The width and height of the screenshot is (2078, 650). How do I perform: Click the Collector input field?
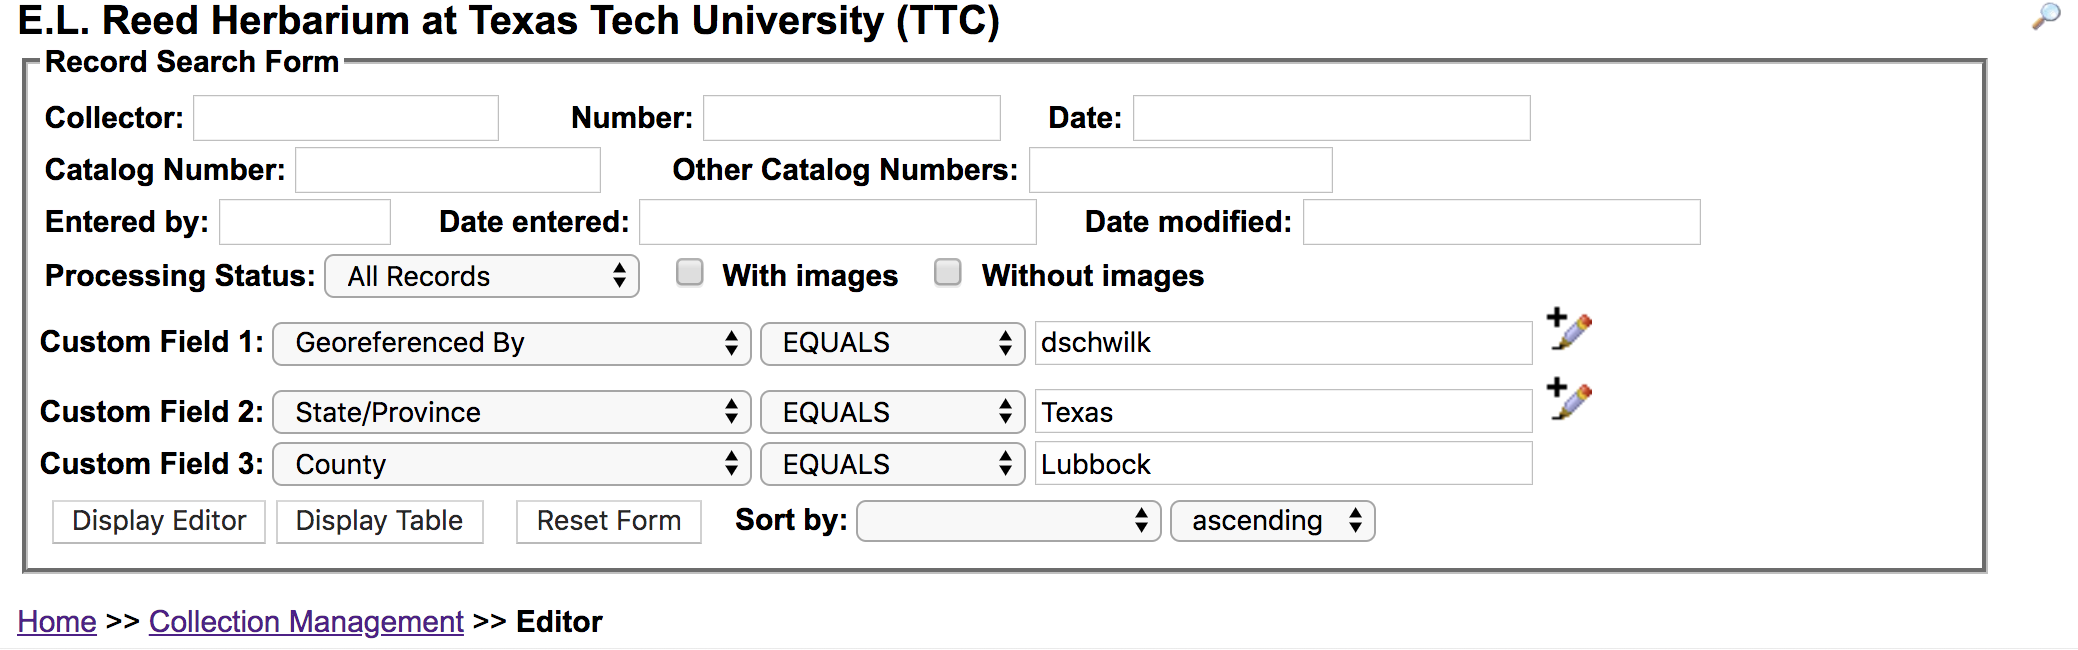[x=346, y=118]
